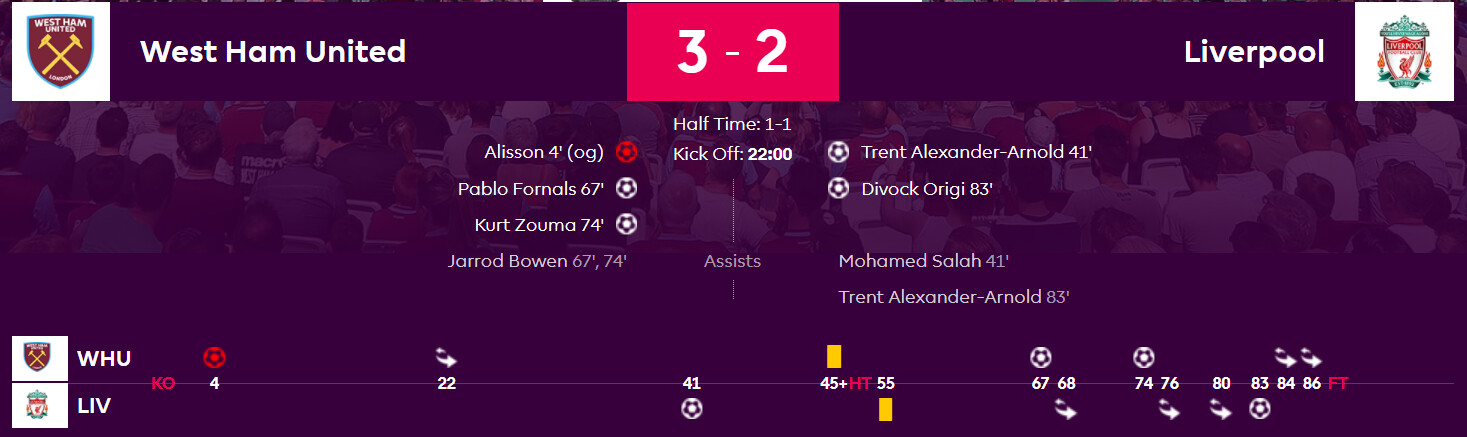
Task: Select the Liverpool goal icon at 41 minutes
Action: tap(691, 408)
